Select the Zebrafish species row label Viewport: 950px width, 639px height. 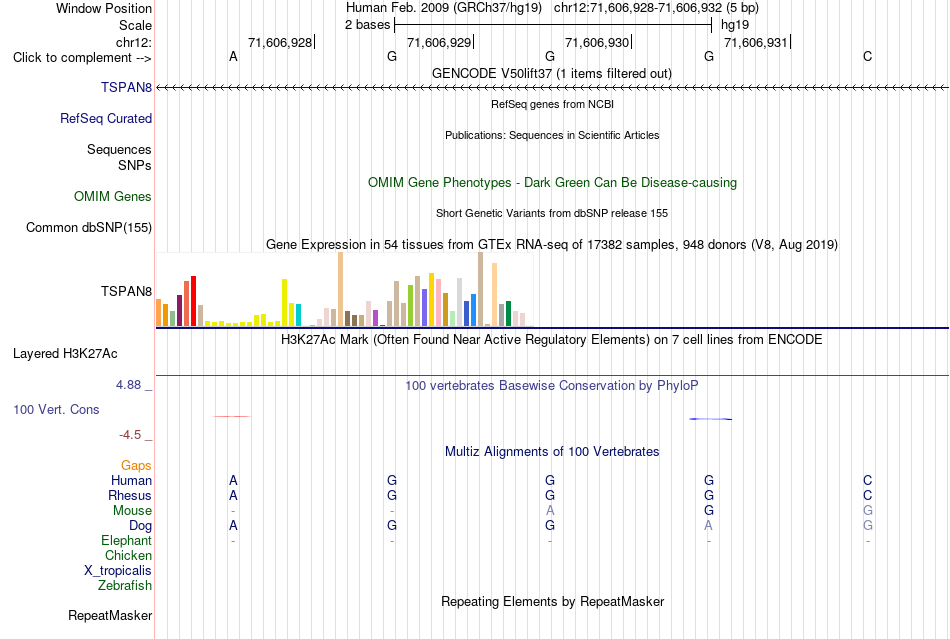pos(125,586)
